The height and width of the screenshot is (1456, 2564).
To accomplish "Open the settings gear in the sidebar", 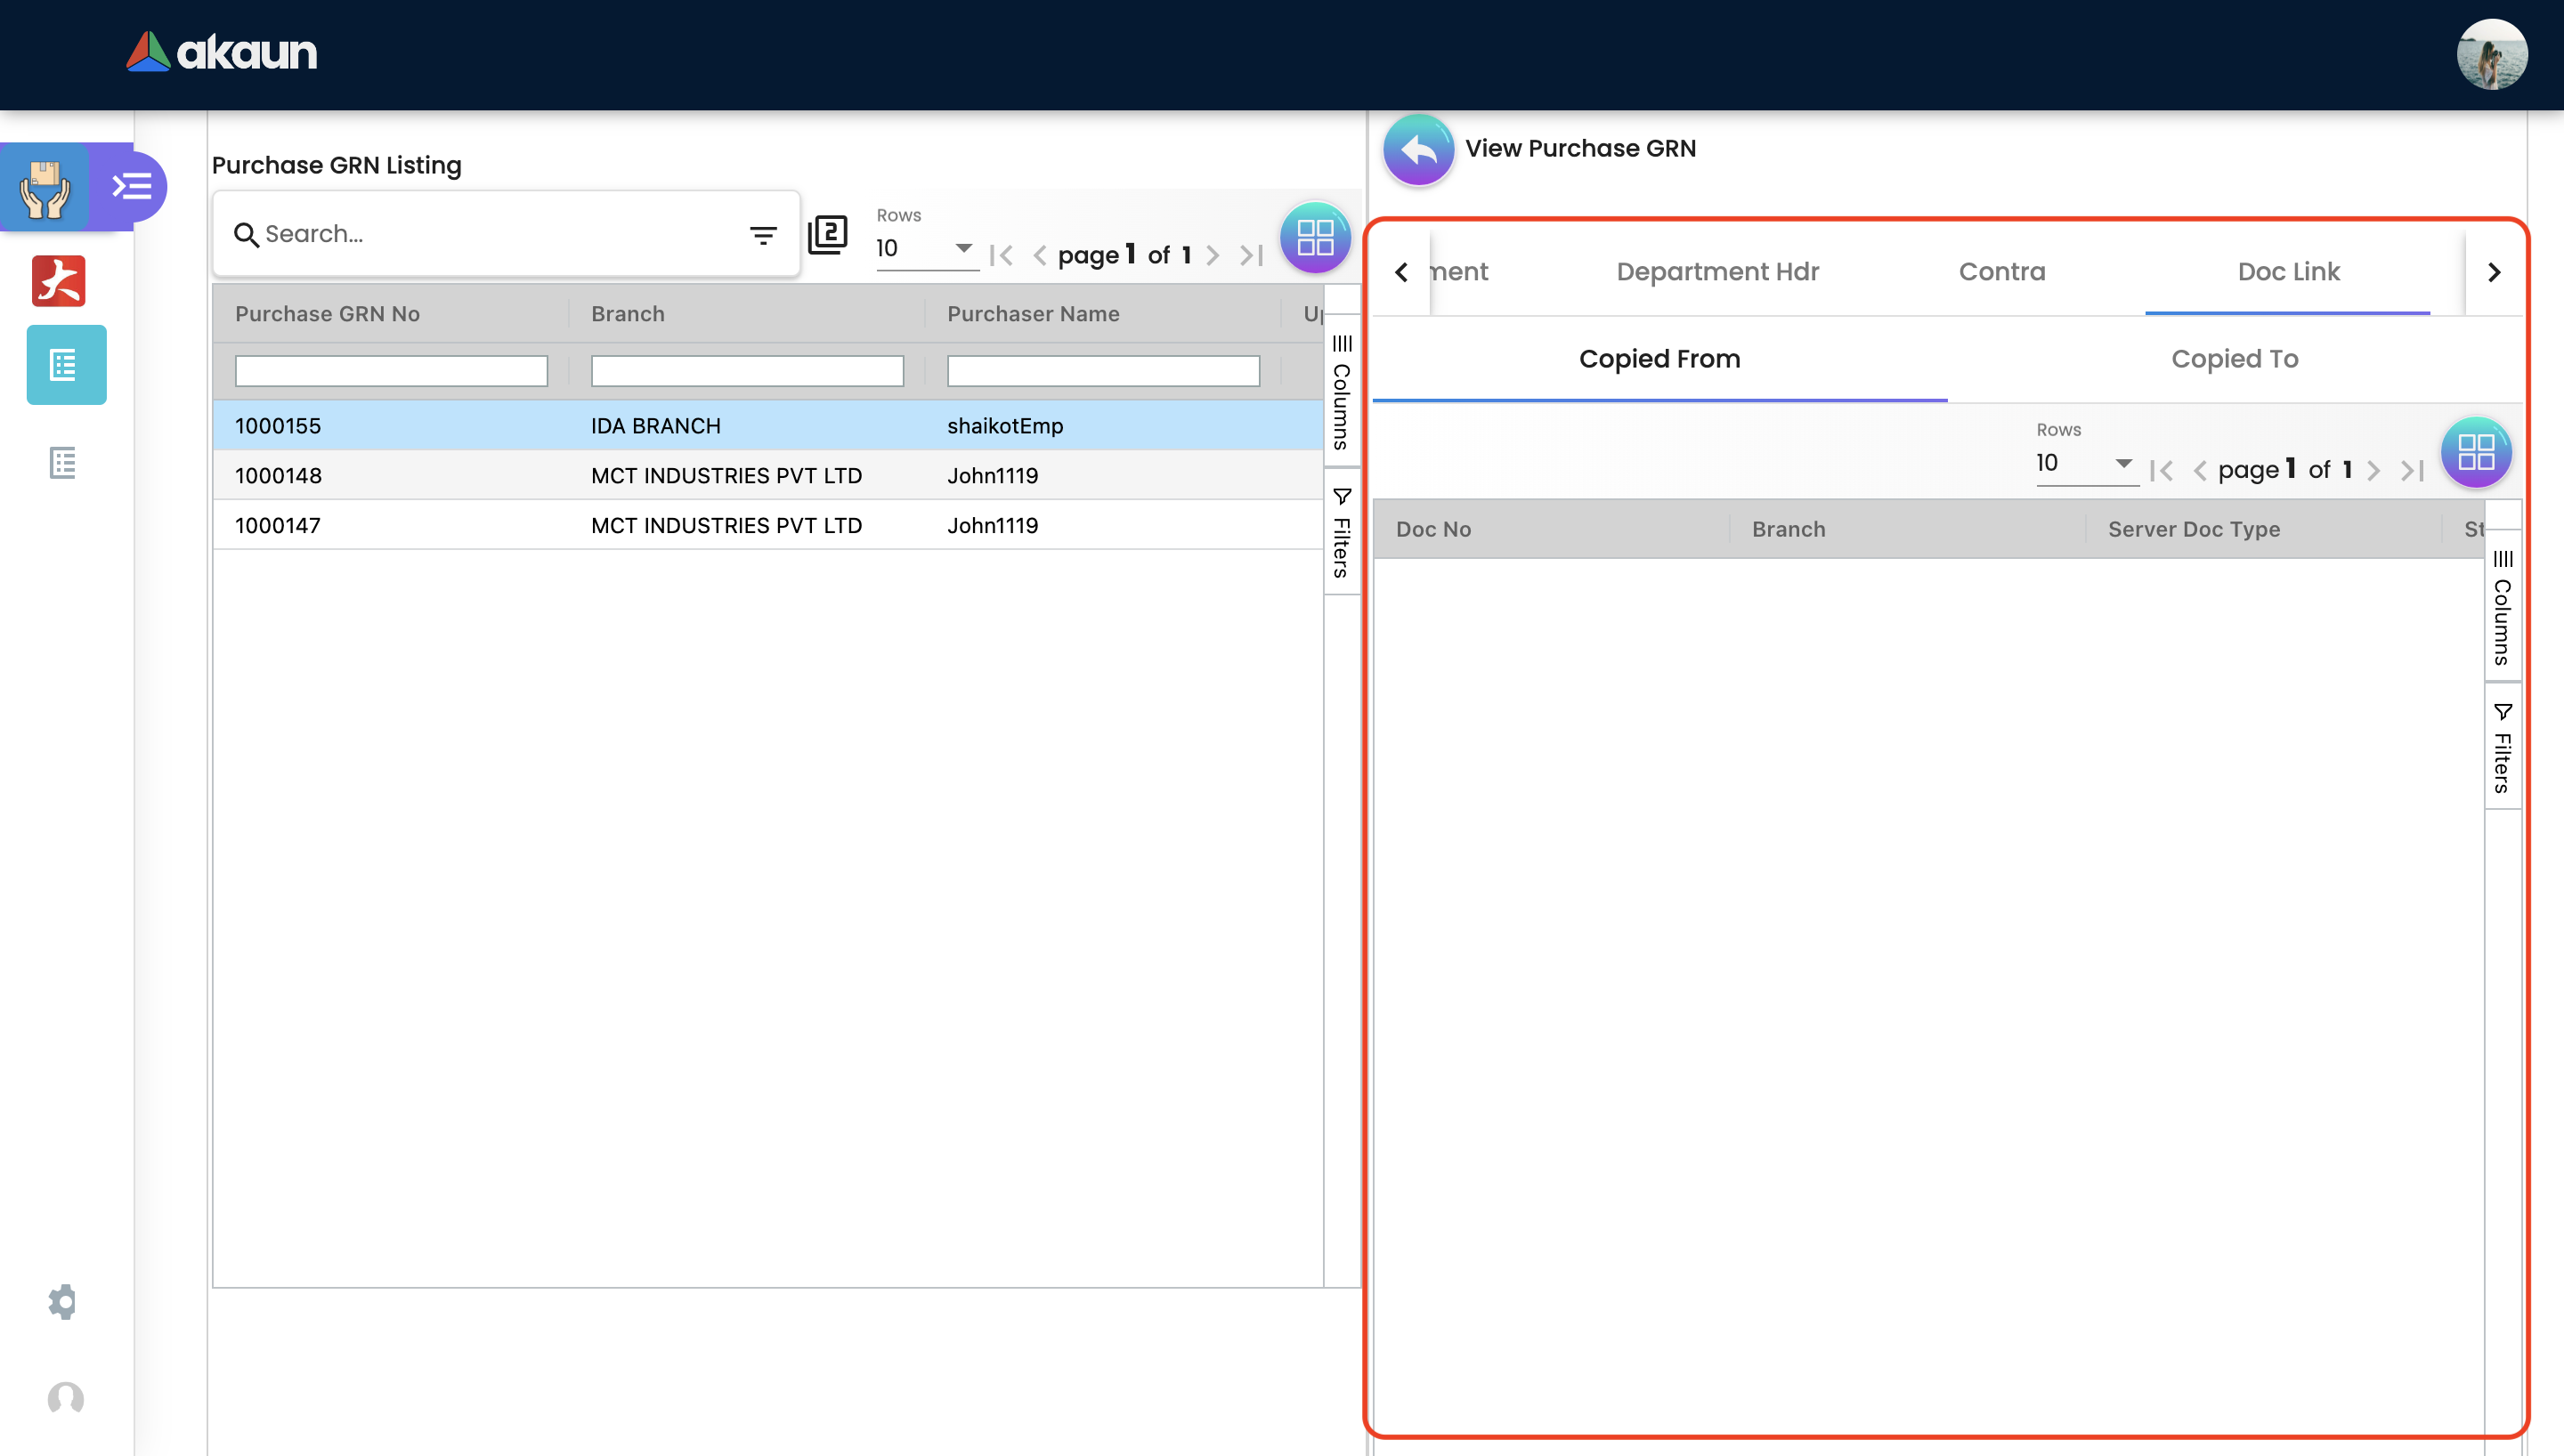I will 63,1301.
